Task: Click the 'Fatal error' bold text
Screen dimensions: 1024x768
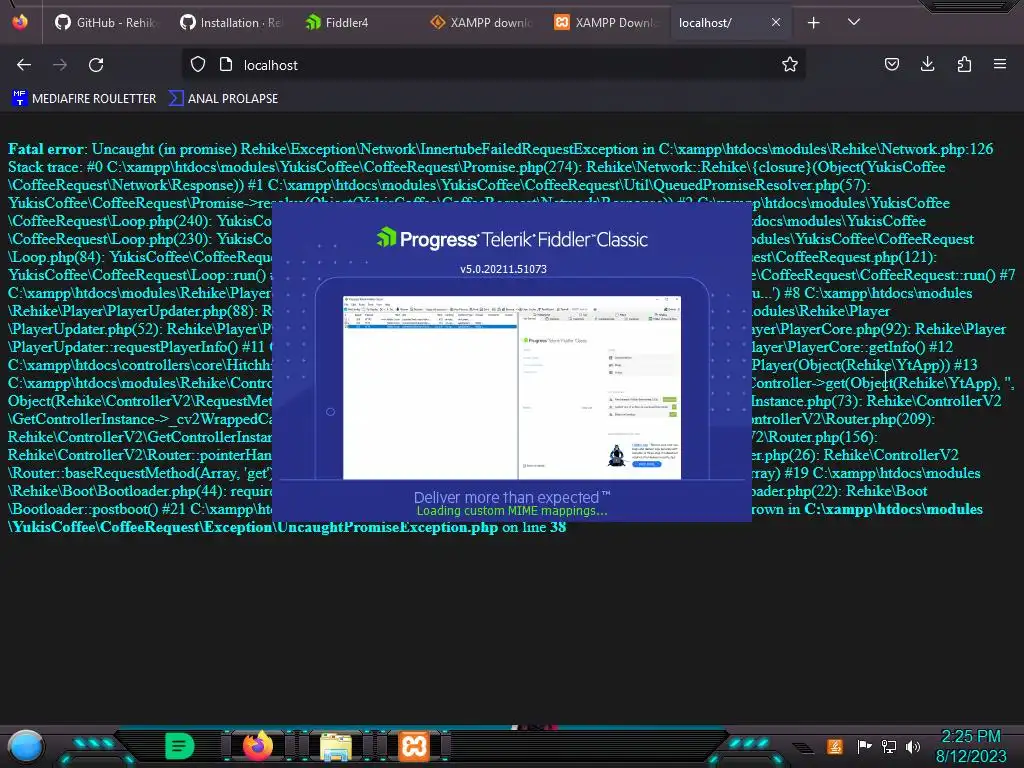Action: [46, 149]
